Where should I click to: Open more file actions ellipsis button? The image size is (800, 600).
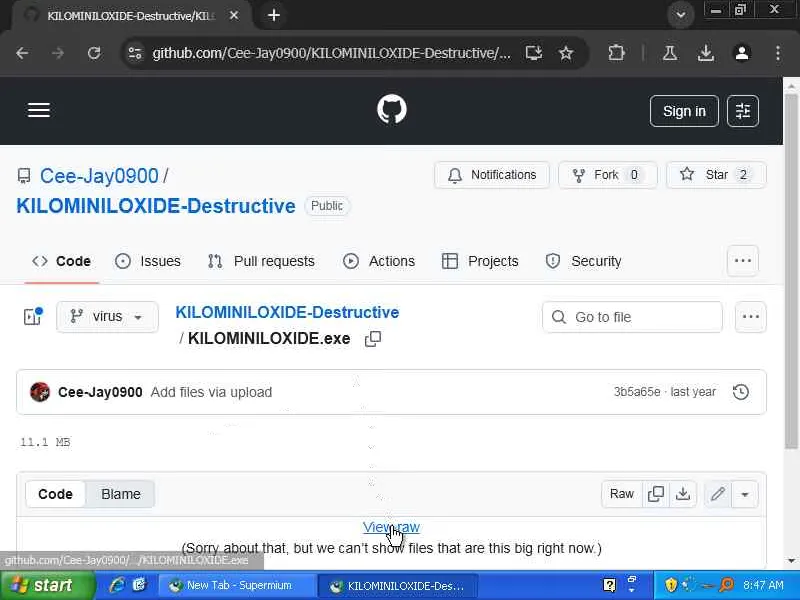pyautogui.click(x=751, y=317)
